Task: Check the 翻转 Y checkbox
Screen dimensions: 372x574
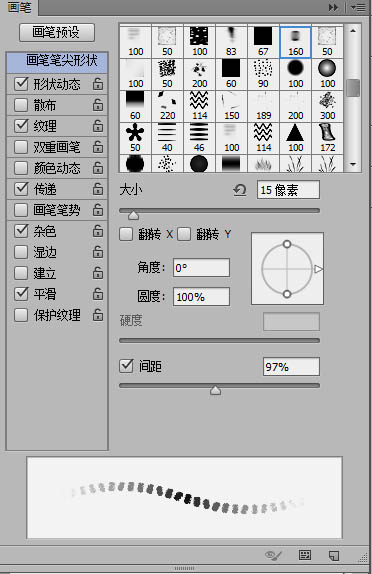Action: tap(184, 234)
